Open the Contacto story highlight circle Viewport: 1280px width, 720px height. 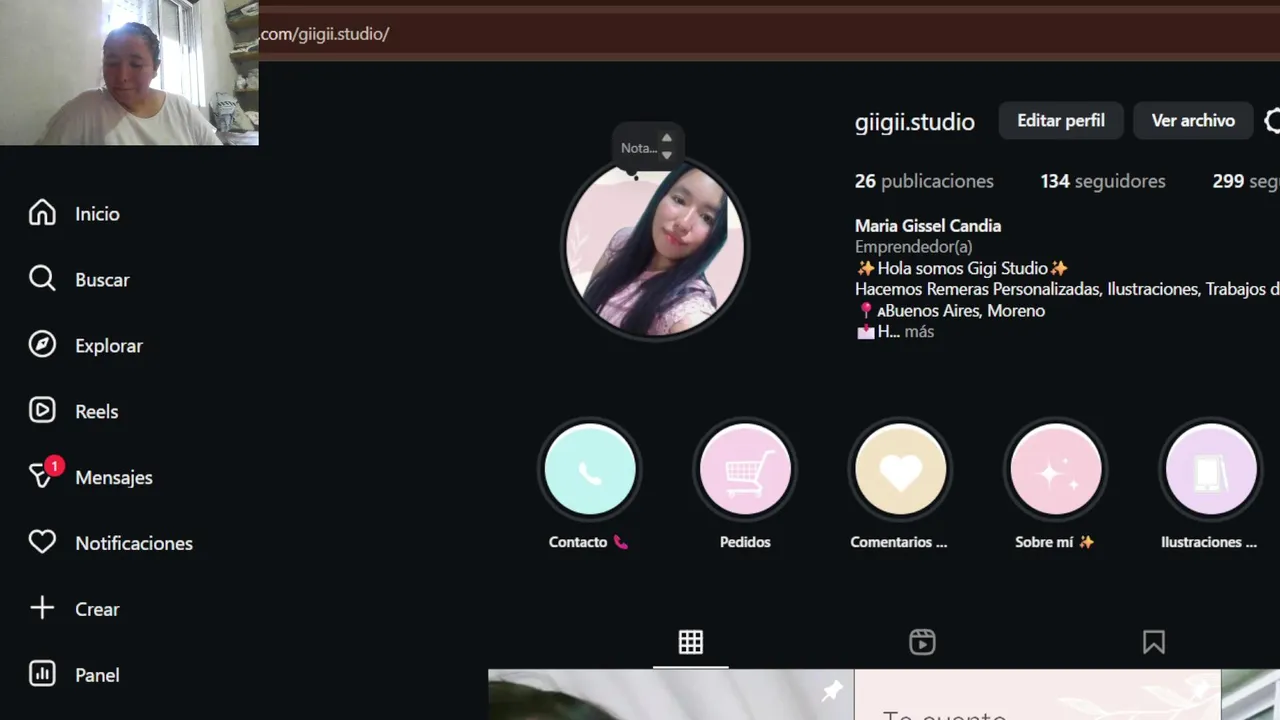590,470
